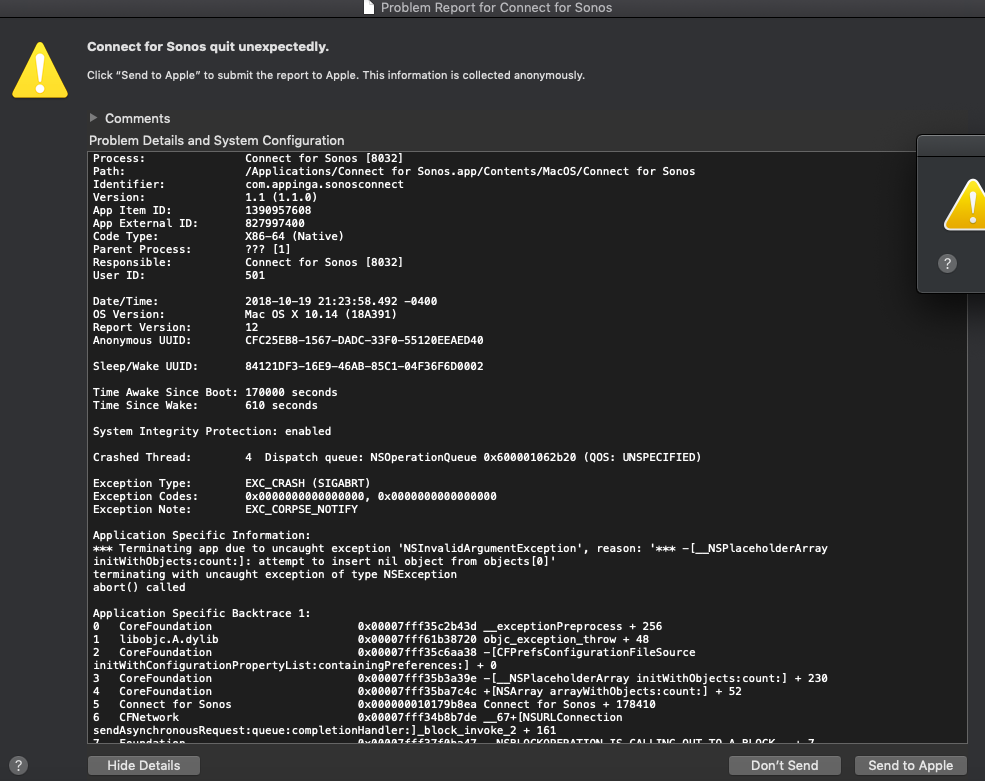Click the instruction text about 'Send to Apple'
Screen dimensions: 985x781
point(336,75)
